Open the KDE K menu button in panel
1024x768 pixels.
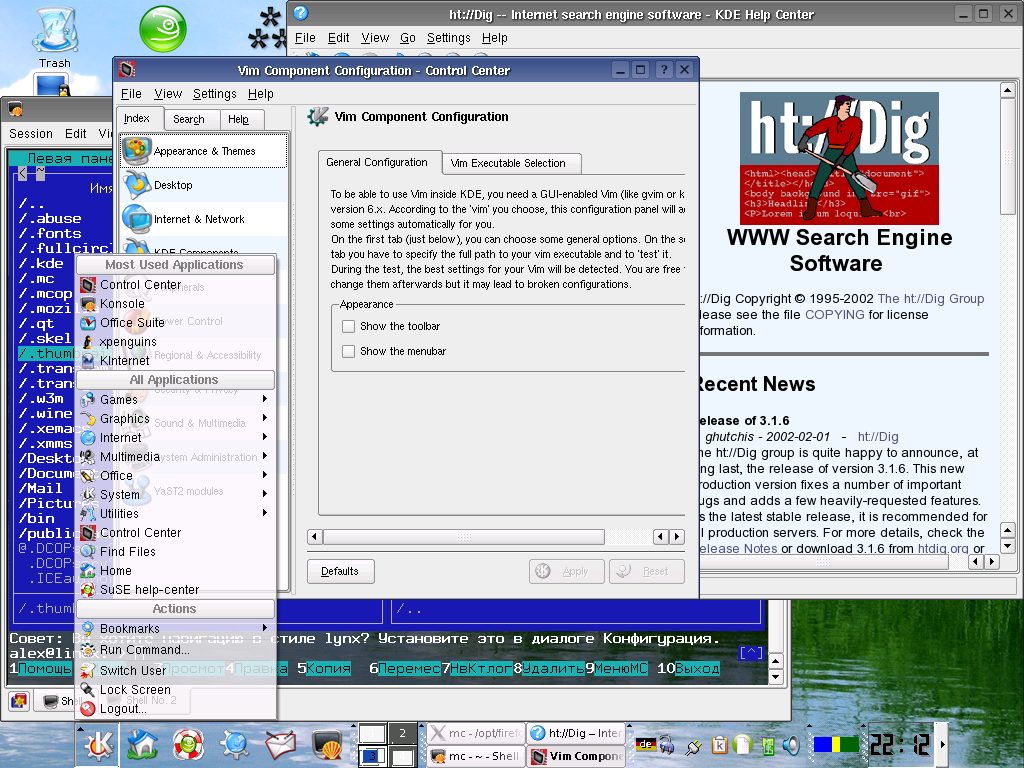[x=99, y=744]
